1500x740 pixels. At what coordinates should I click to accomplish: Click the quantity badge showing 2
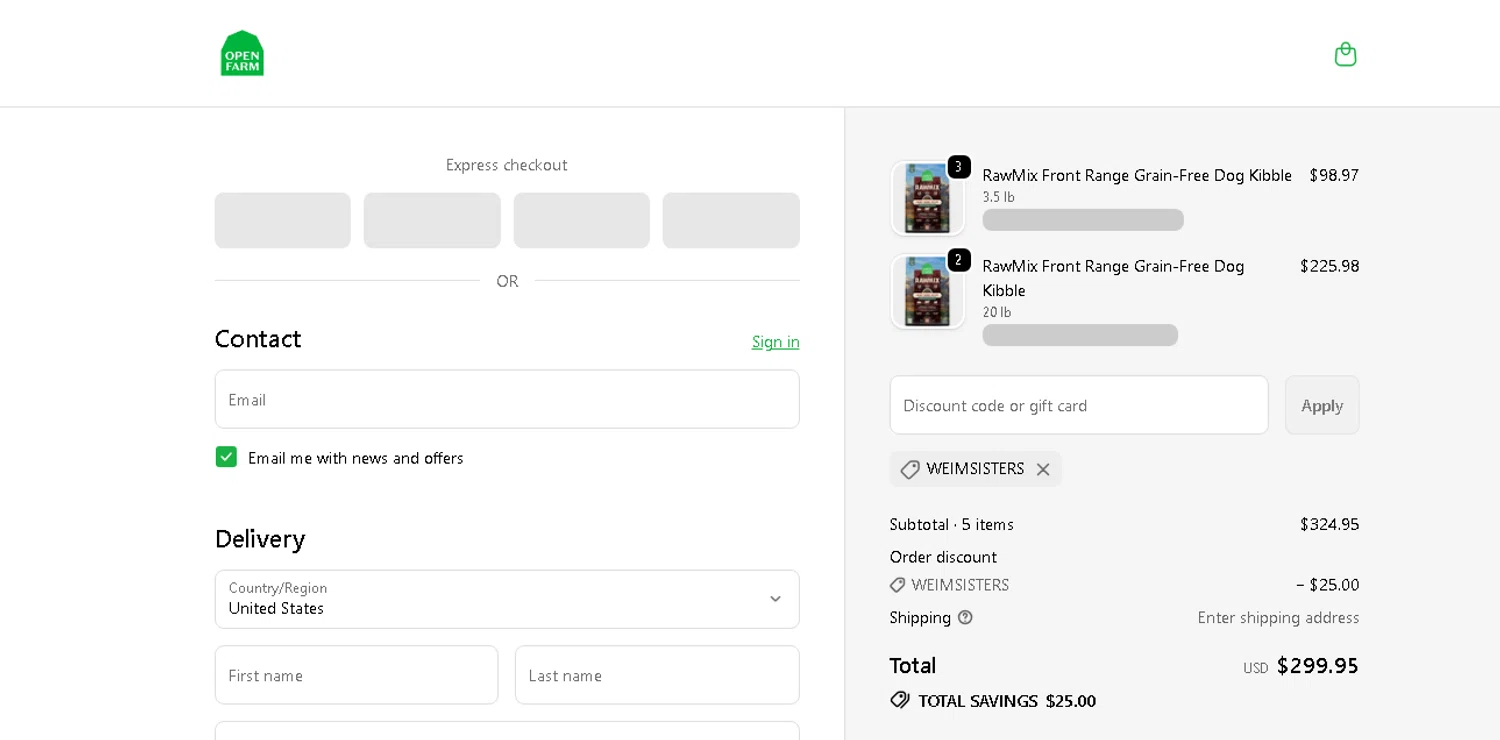click(x=959, y=260)
